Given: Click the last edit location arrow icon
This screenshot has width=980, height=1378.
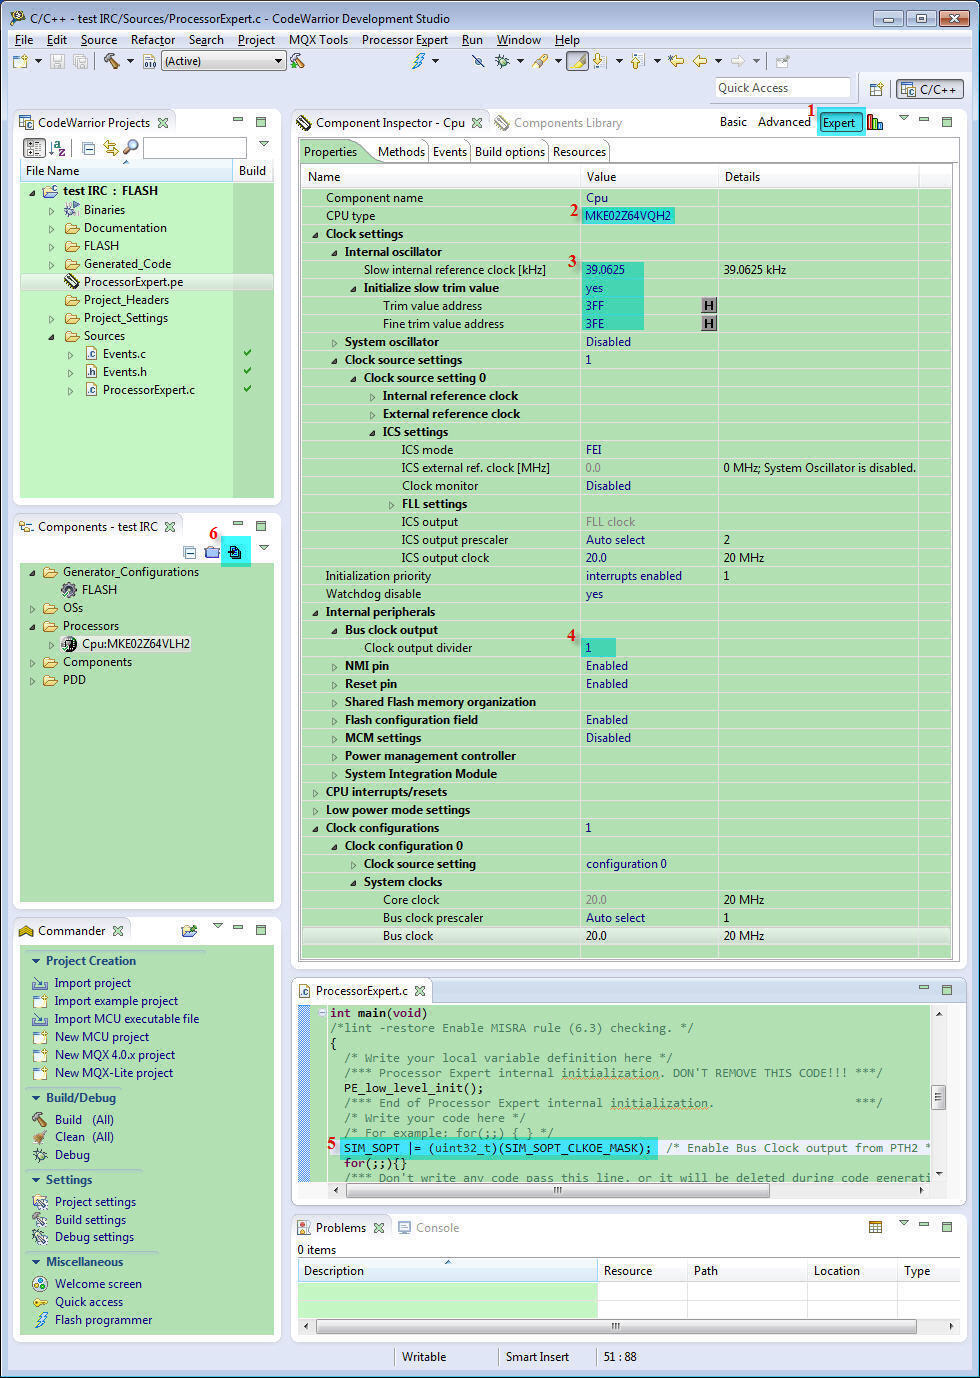Looking at the screenshot, I should point(676,61).
